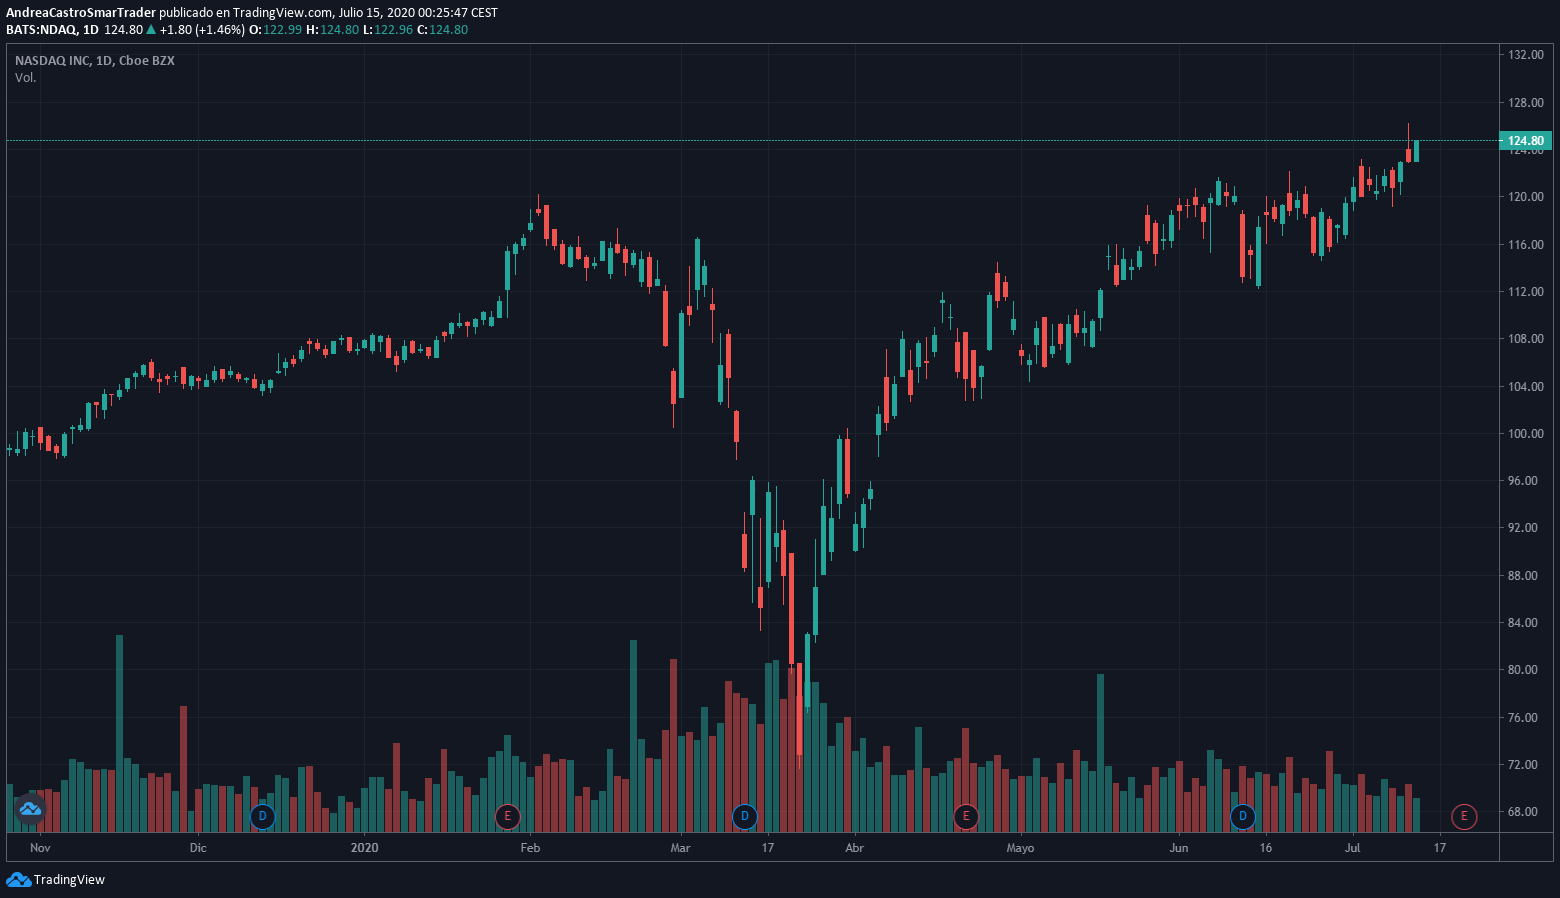1560x898 pixels.
Task: Click the December dividend D marker
Action: pos(262,816)
